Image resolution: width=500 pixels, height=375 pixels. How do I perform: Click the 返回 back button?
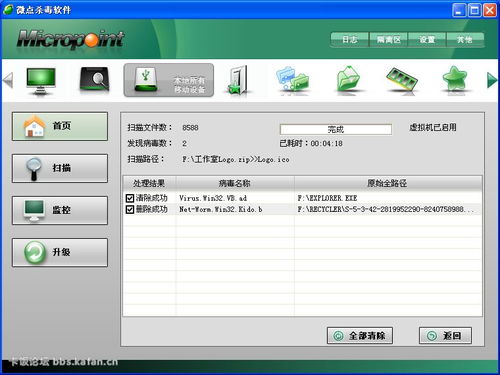click(445, 335)
